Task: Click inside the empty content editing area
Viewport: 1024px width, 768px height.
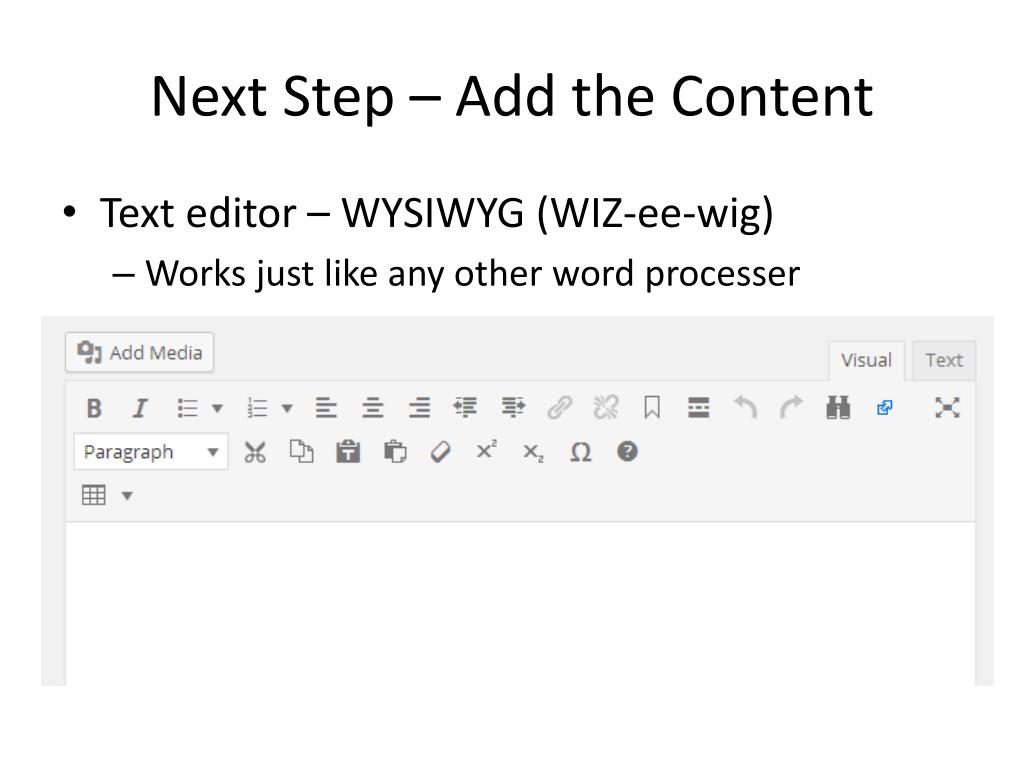Action: coord(520,604)
